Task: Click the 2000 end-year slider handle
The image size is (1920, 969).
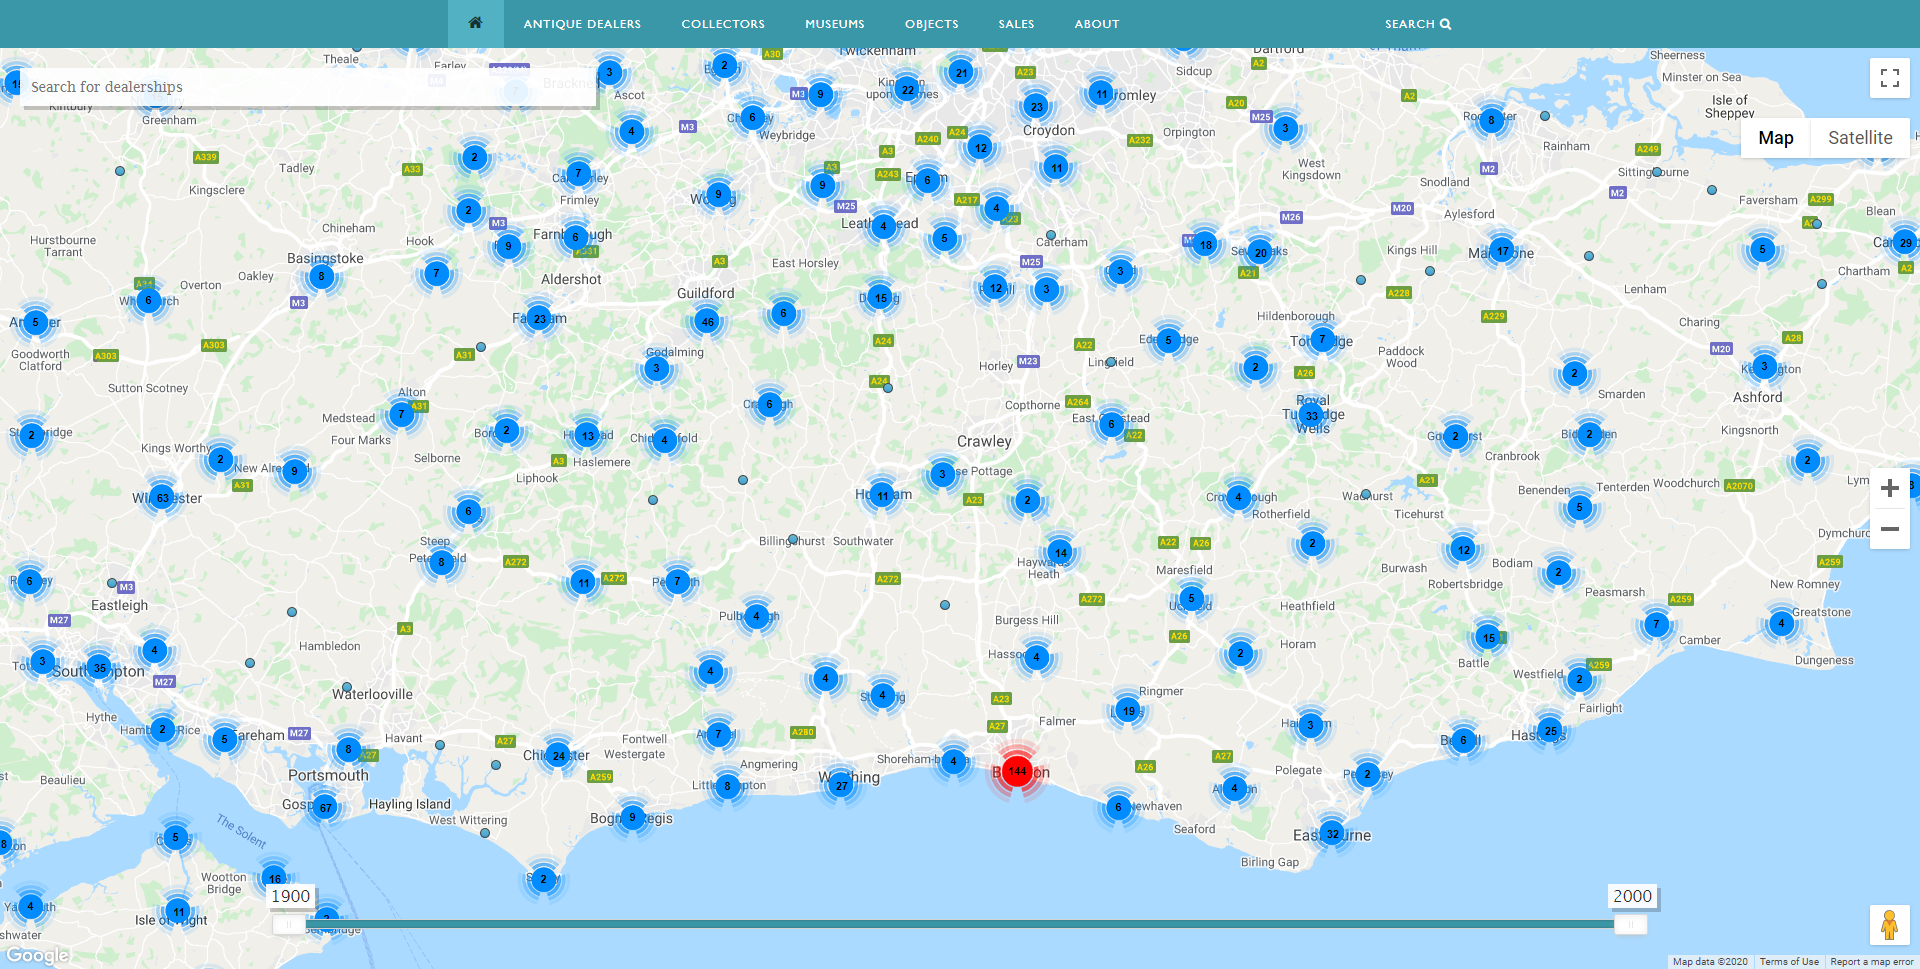Action: point(1630,925)
